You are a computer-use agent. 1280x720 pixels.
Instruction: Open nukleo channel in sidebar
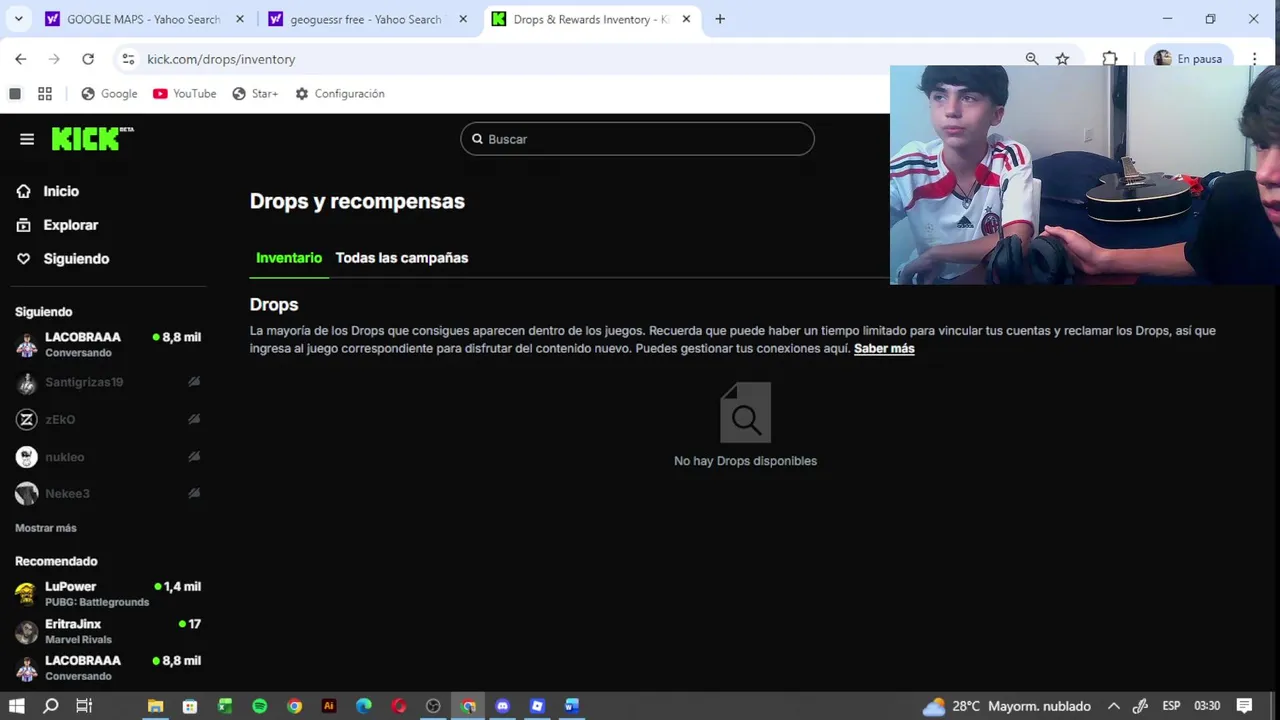pyautogui.click(x=108, y=457)
